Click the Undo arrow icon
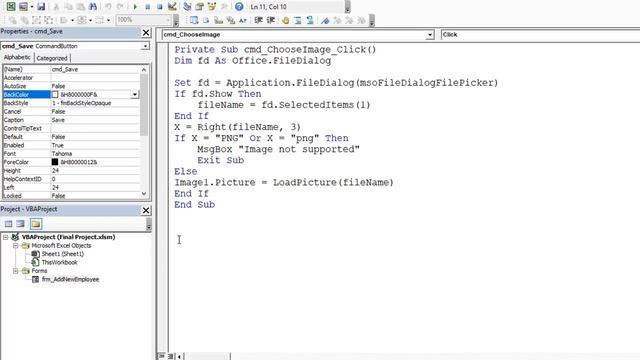640x360 pixels. tap(108, 7)
